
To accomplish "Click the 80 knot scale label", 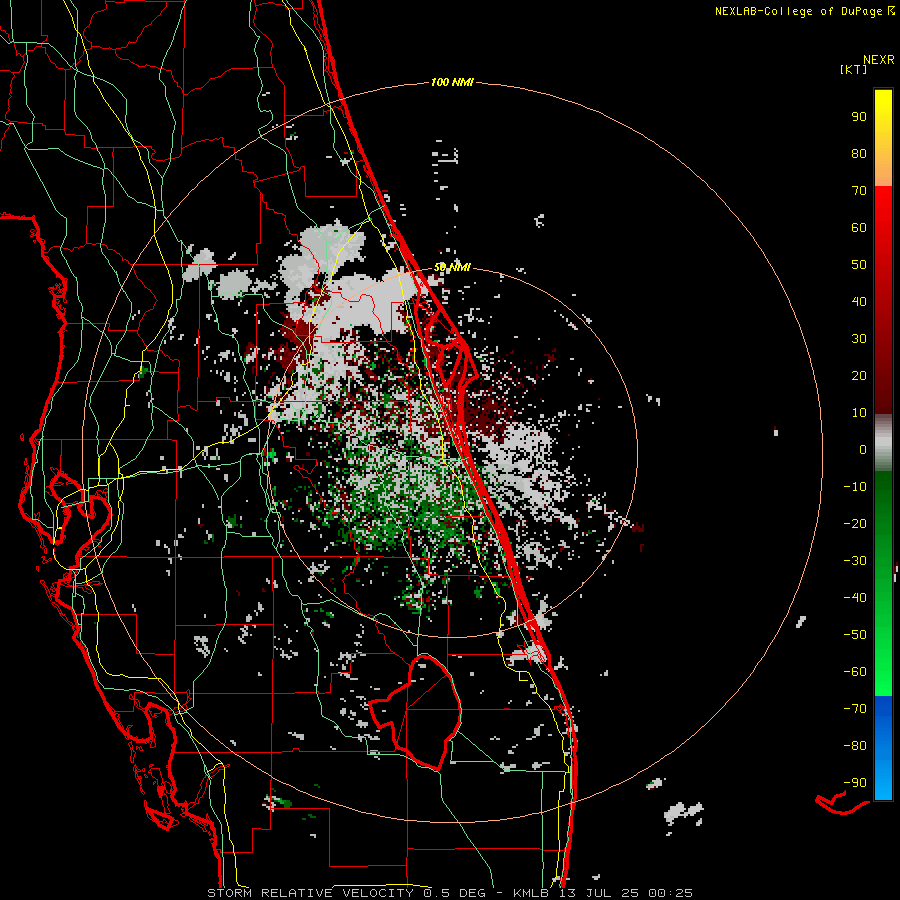I will [859, 153].
